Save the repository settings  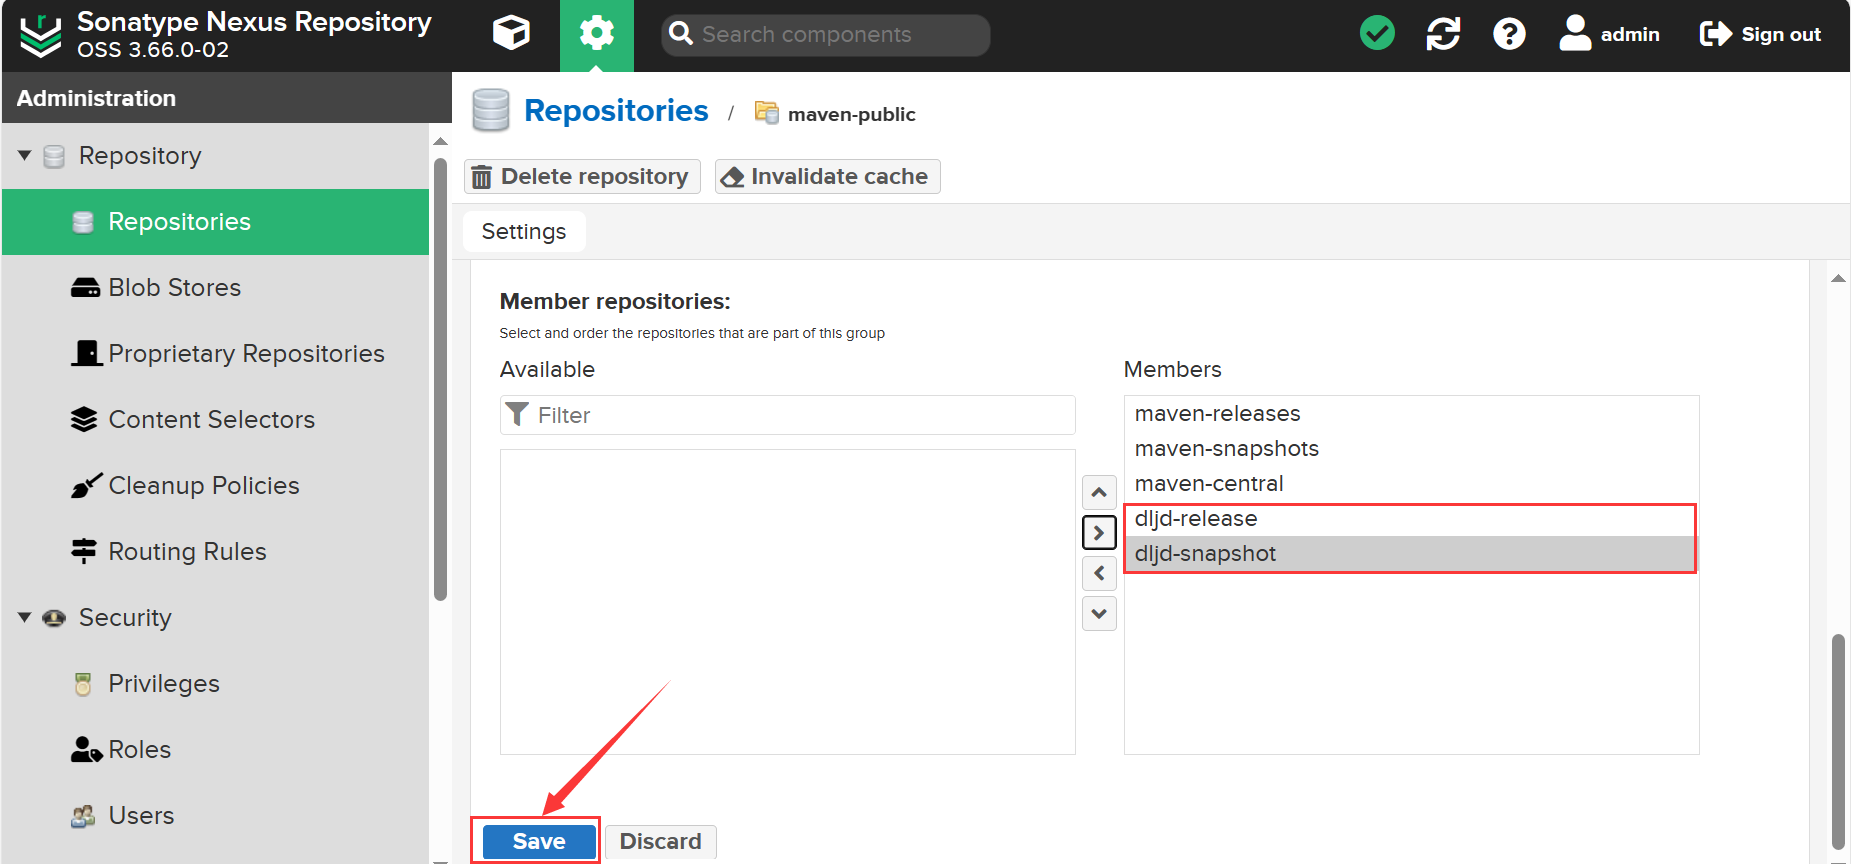pyautogui.click(x=539, y=841)
